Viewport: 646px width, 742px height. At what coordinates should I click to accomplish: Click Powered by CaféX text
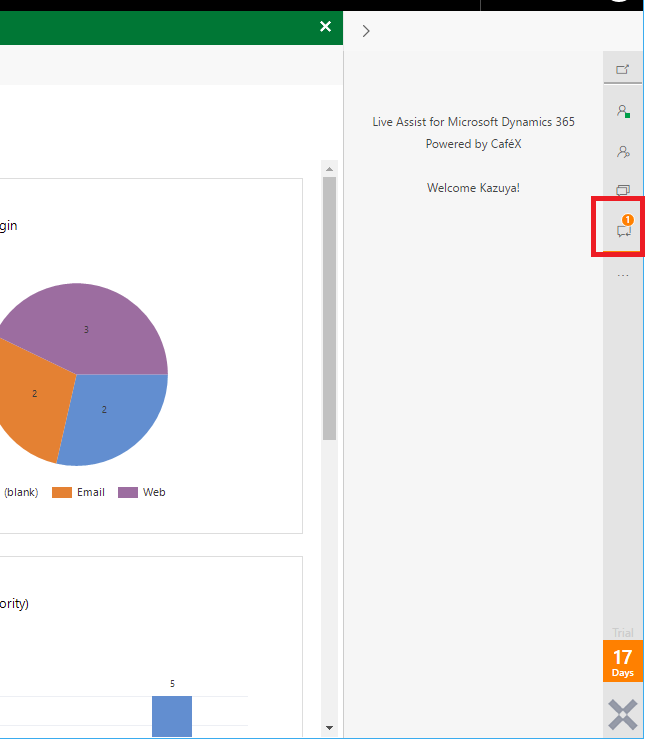click(x=473, y=144)
